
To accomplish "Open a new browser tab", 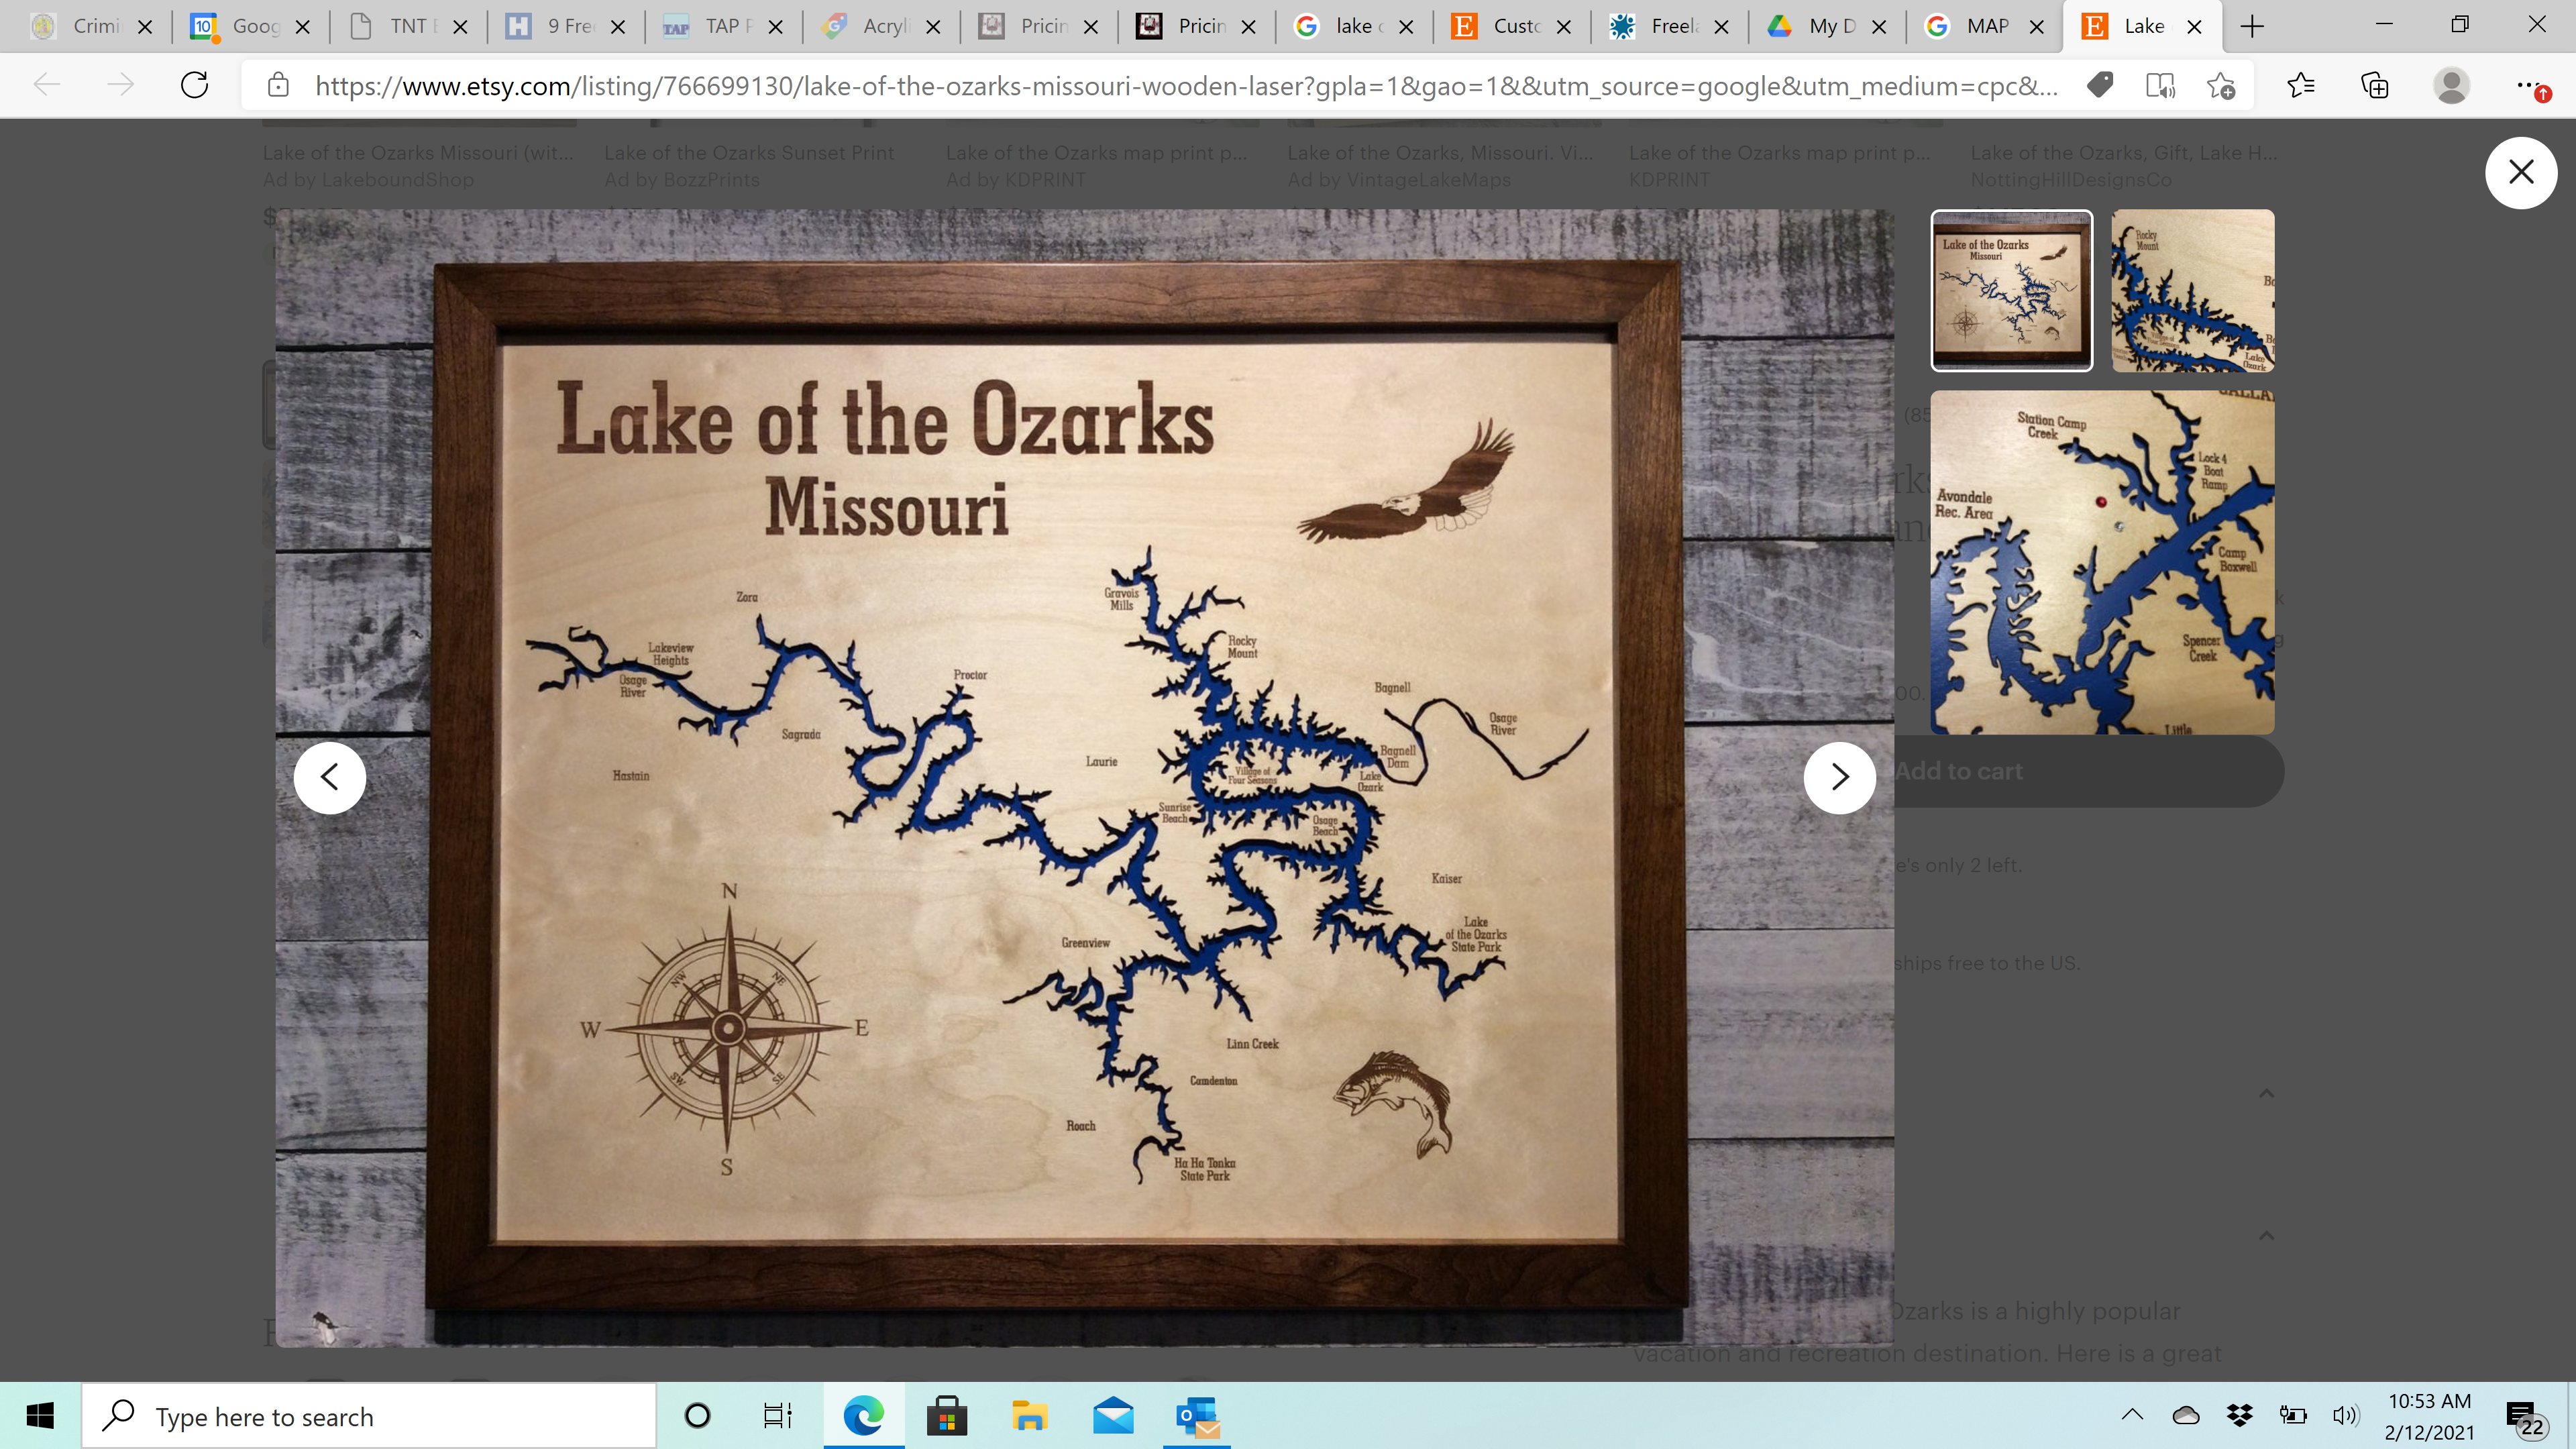I will click(x=2252, y=27).
